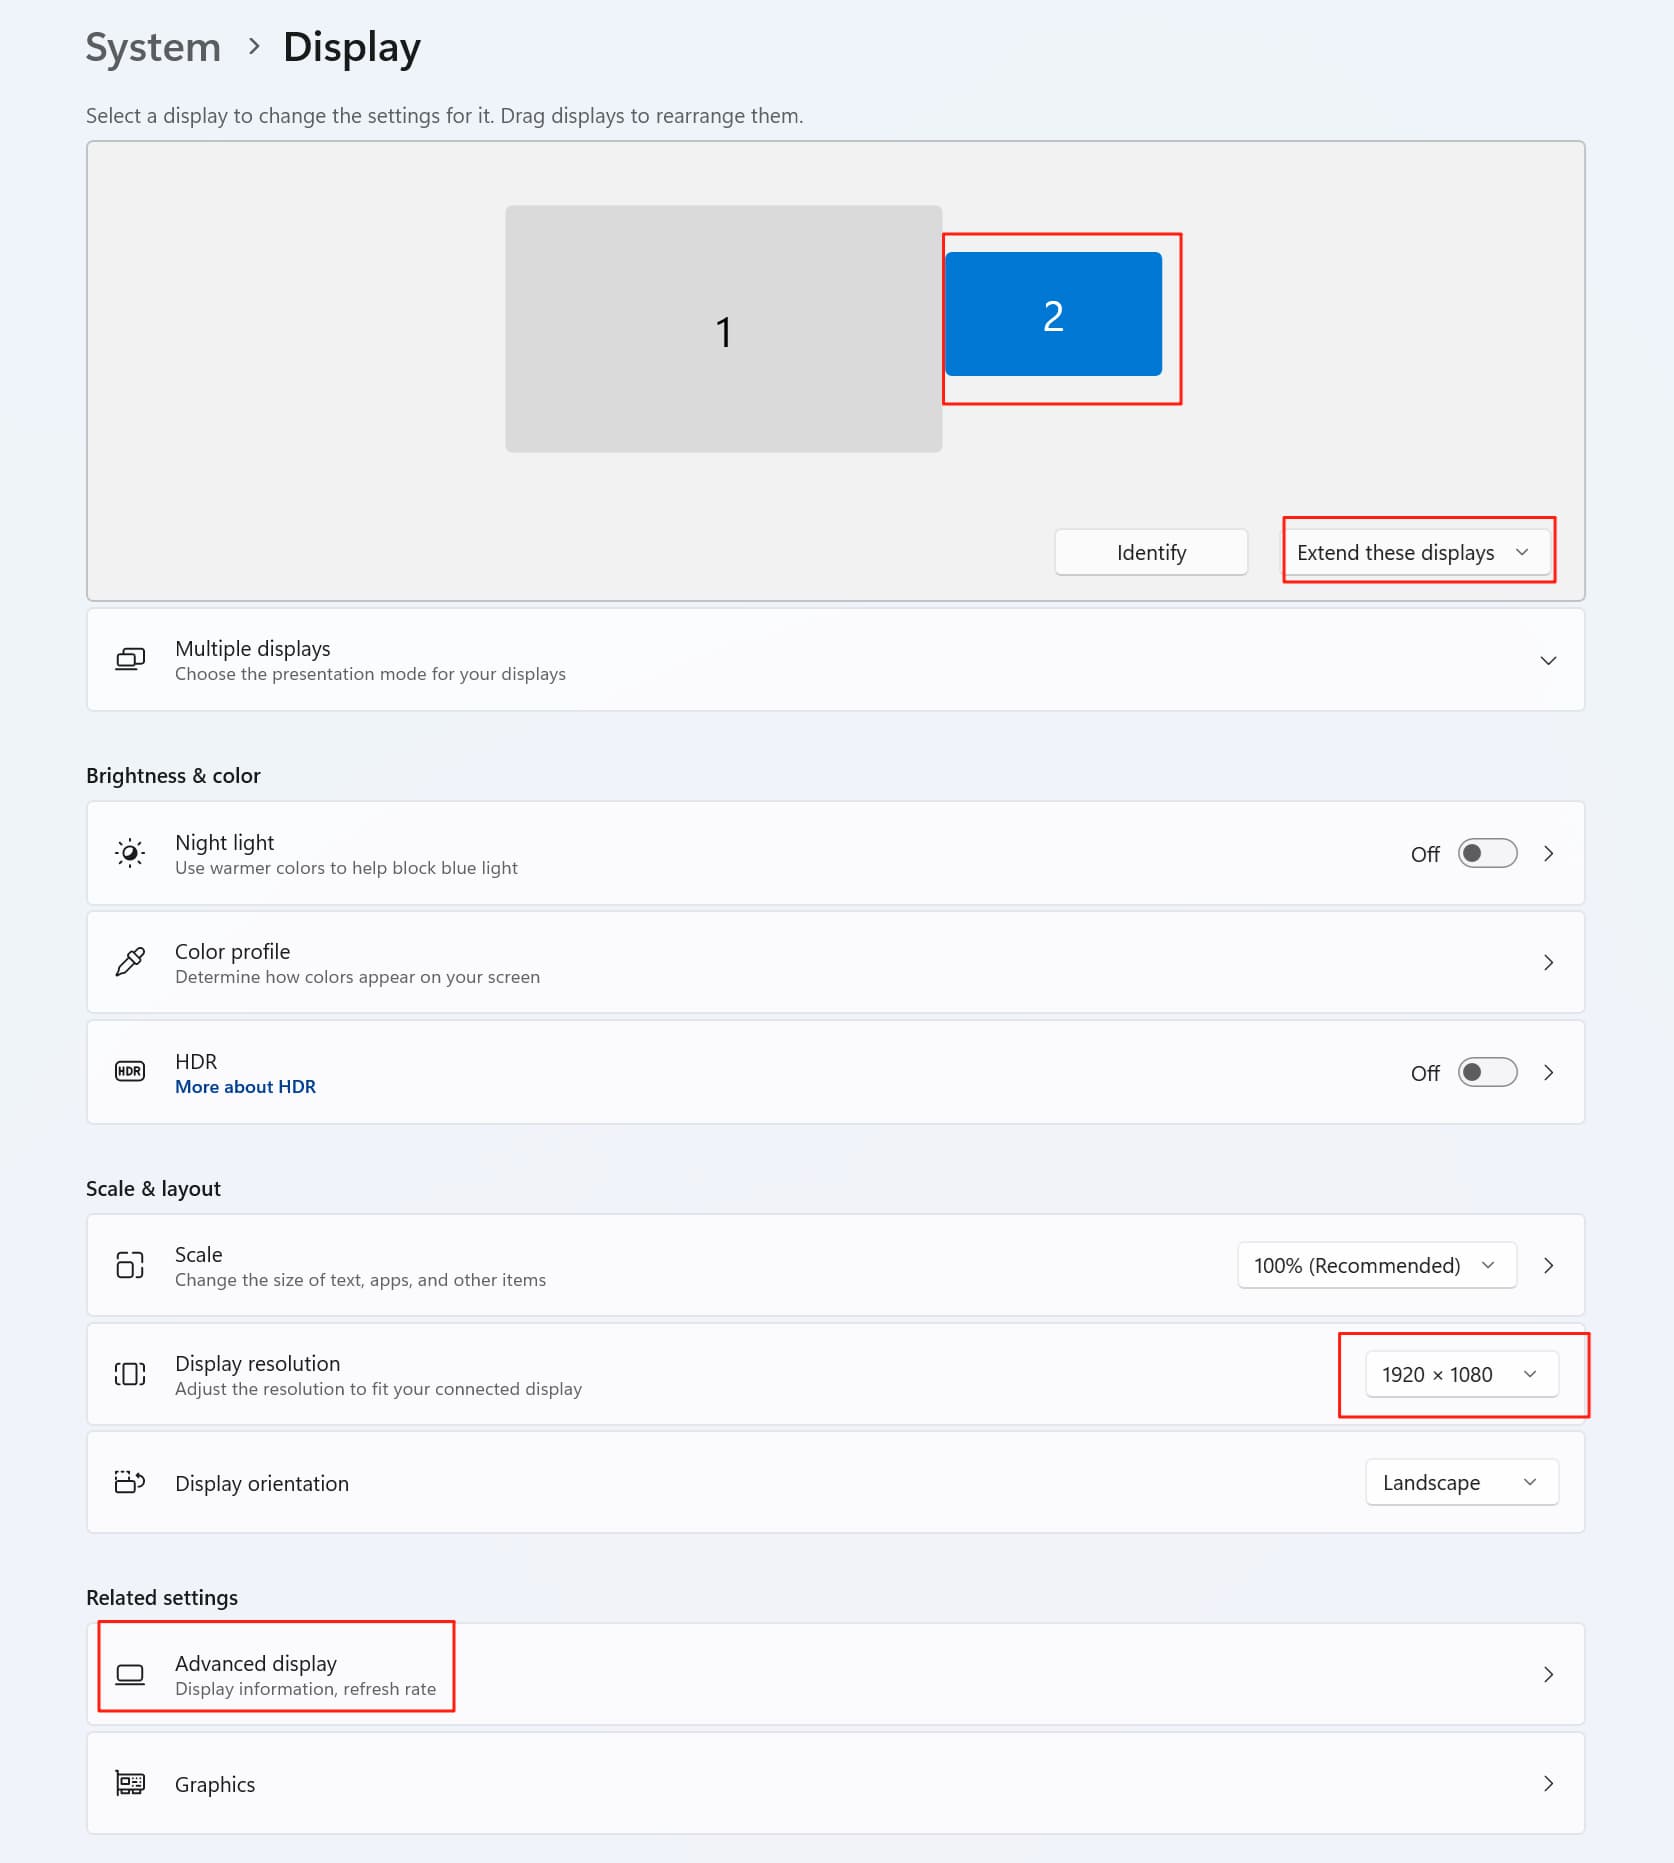Open the 100% (Recommended) scale dropdown
This screenshot has width=1674, height=1863.
(1376, 1265)
